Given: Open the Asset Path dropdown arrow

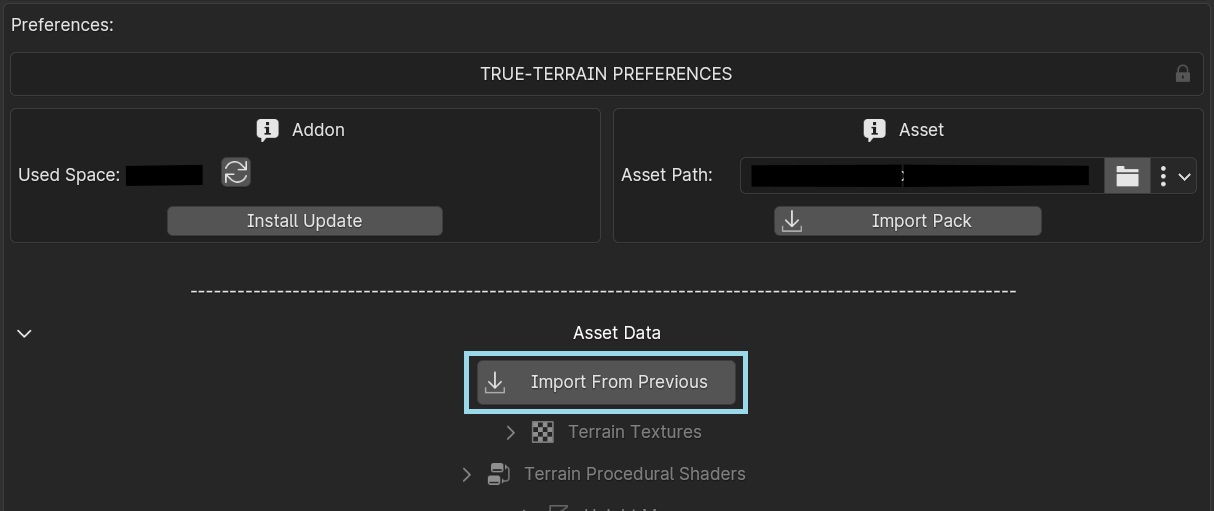Looking at the screenshot, I should 1185,176.
